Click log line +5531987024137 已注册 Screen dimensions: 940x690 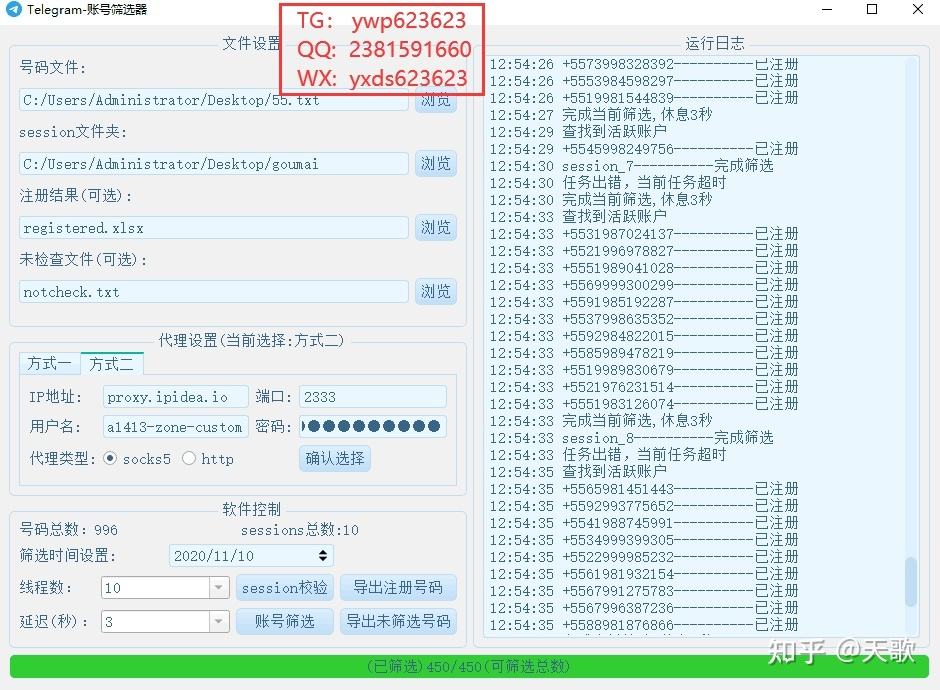coord(644,234)
